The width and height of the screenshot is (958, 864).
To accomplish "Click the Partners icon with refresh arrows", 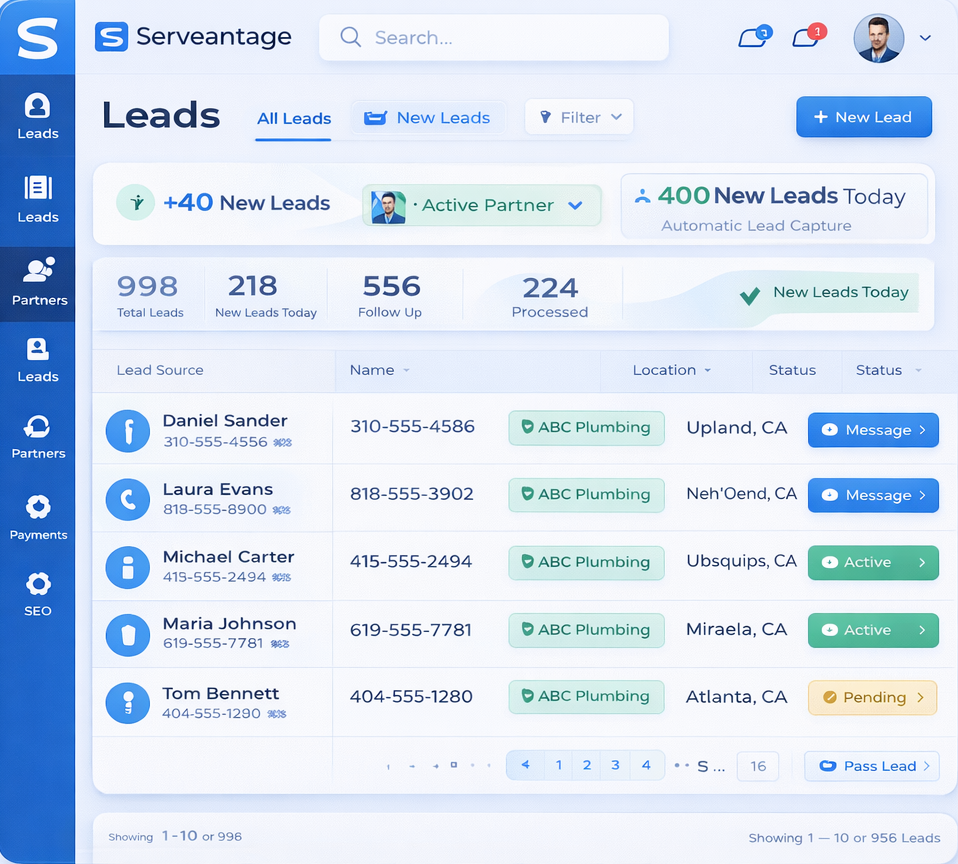I will 38,436.
